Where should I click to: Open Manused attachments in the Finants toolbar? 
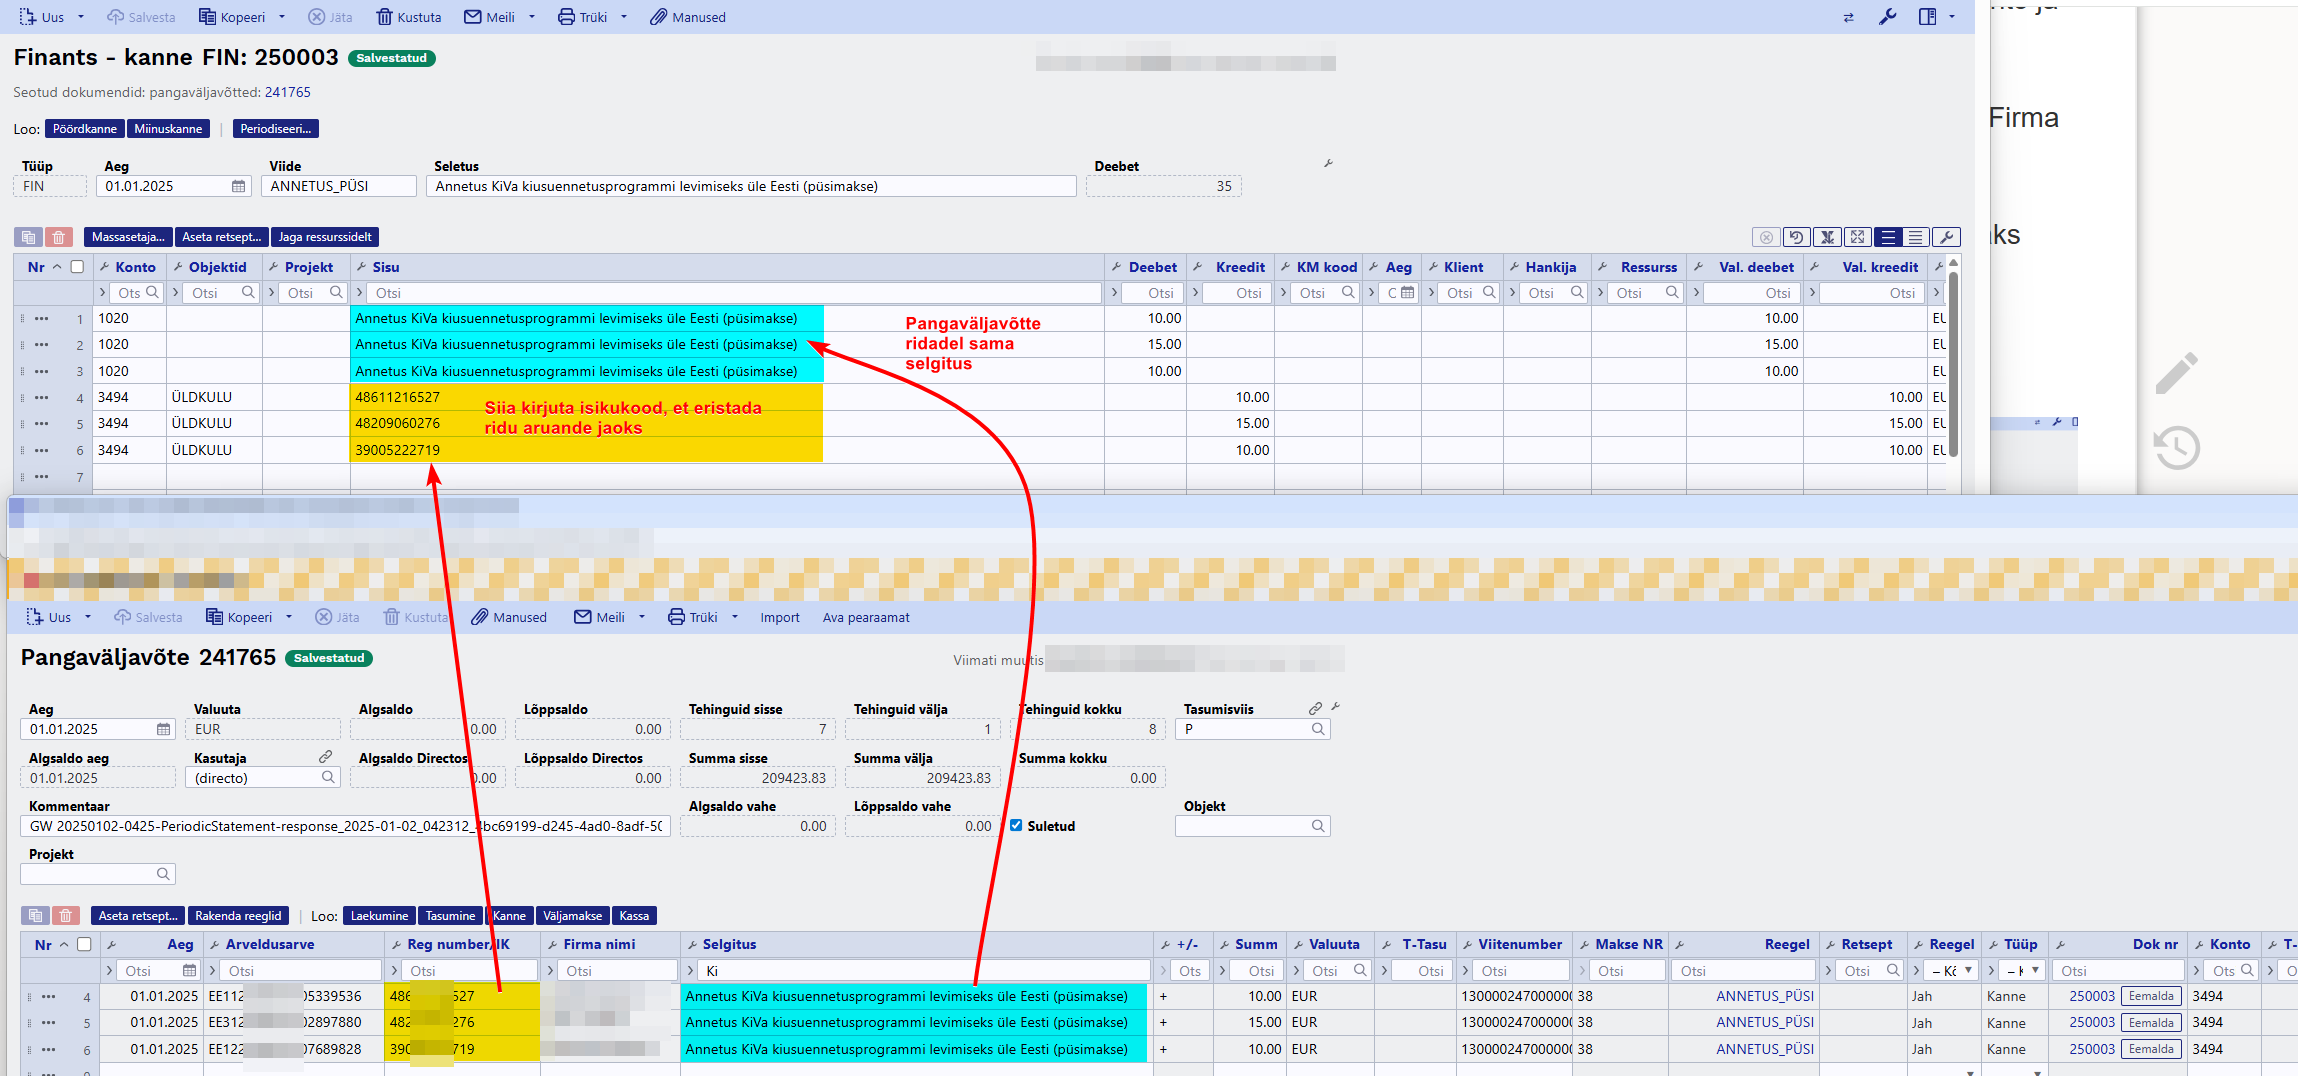coord(687,17)
